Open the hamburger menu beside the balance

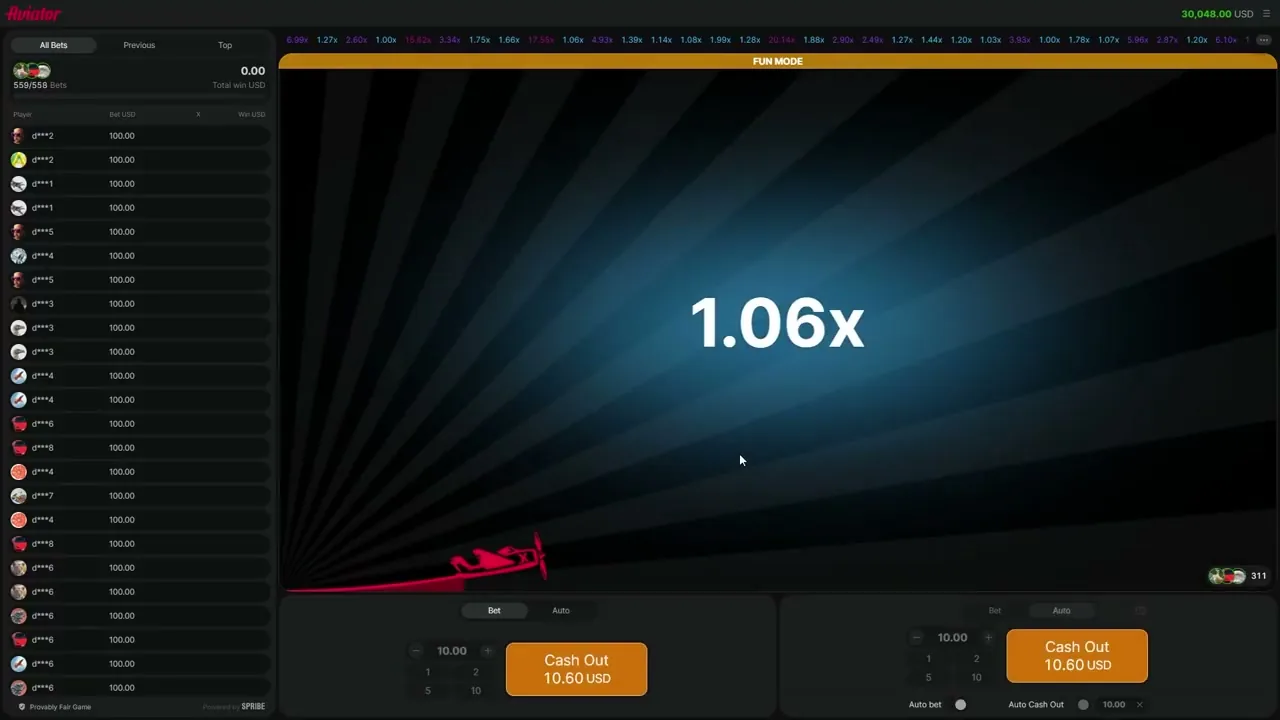click(1266, 14)
